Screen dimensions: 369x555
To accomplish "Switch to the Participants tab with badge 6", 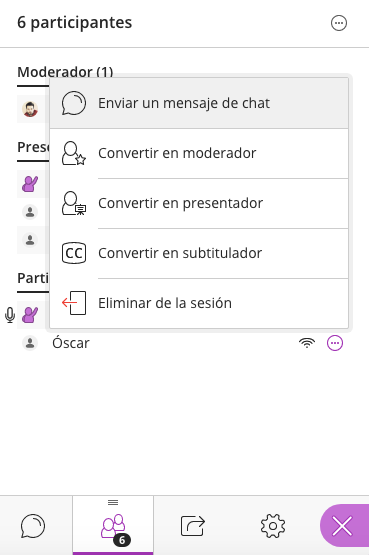I will coord(113,526).
